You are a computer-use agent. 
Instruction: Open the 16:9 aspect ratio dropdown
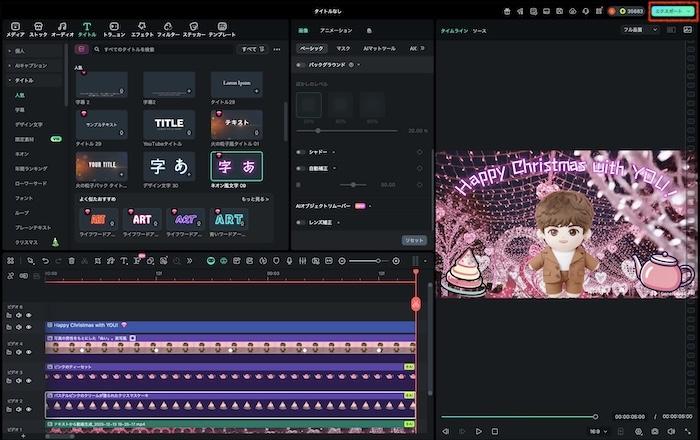pyautogui.click(x=598, y=432)
